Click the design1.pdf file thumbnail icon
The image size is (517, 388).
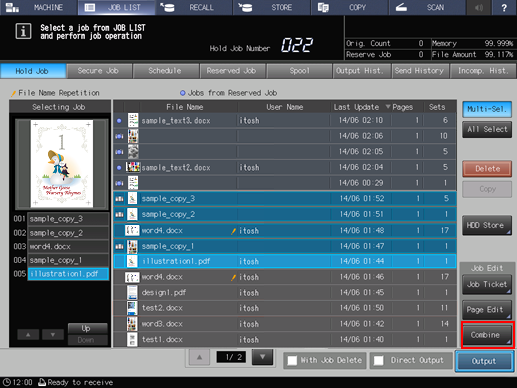(x=132, y=292)
